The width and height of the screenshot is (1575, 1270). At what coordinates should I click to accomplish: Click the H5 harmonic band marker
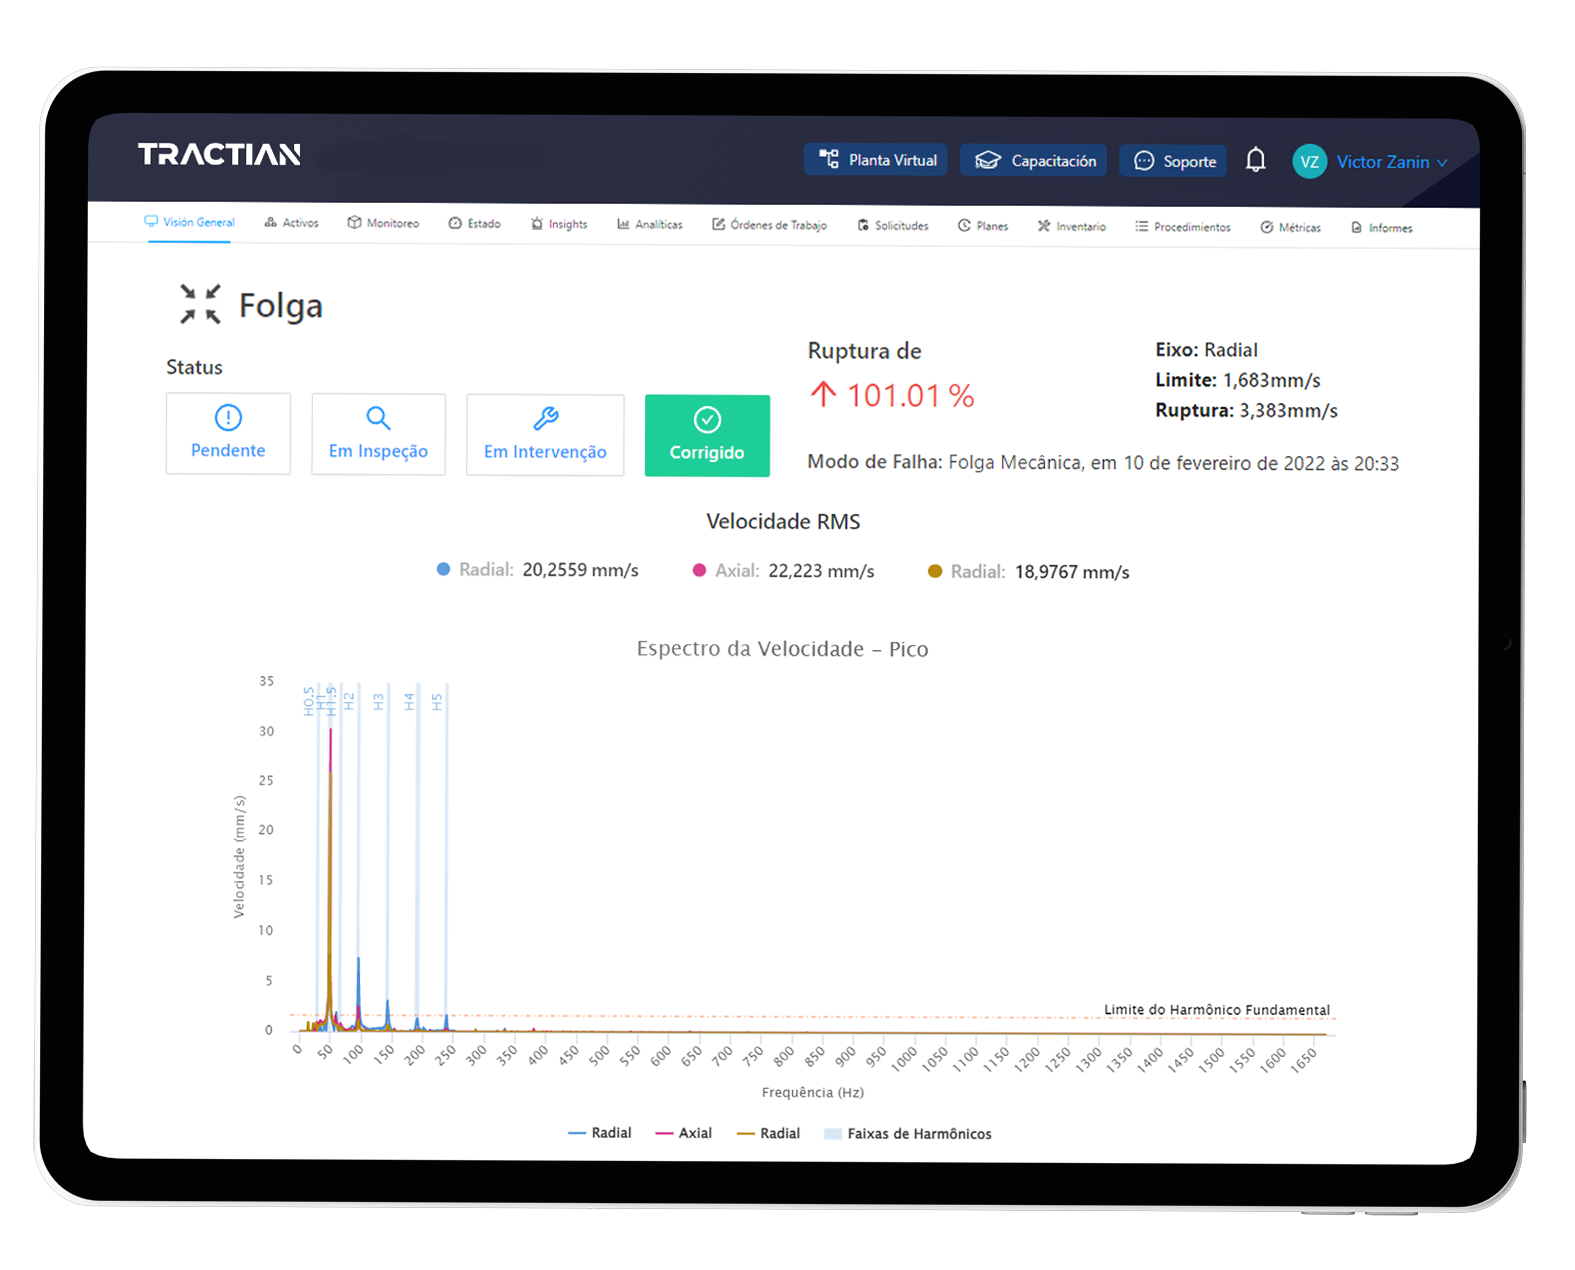coord(437,701)
